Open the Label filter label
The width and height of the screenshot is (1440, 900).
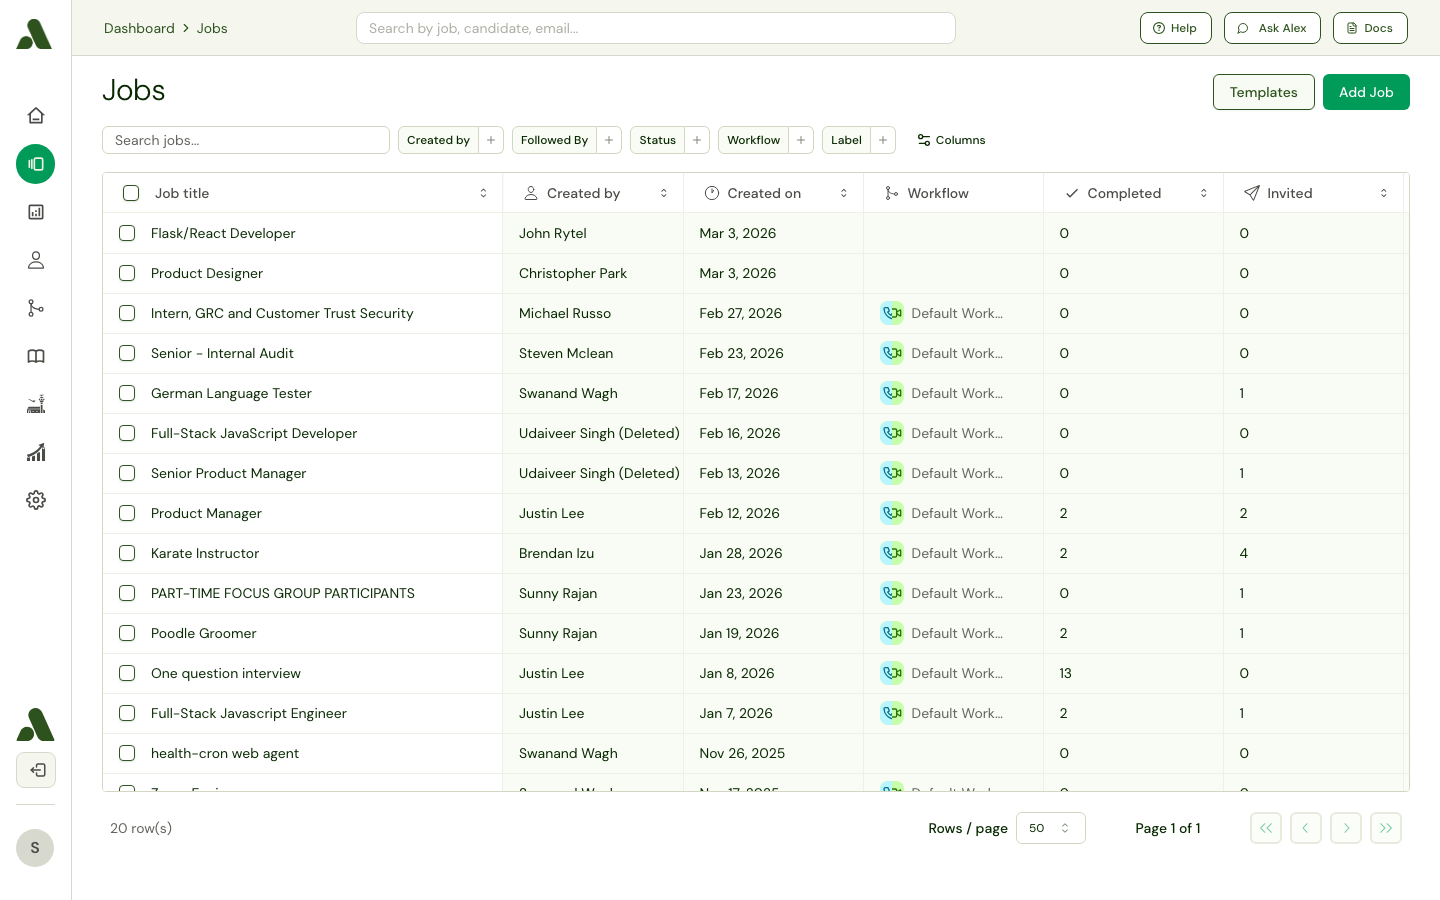(x=846, y=140)
